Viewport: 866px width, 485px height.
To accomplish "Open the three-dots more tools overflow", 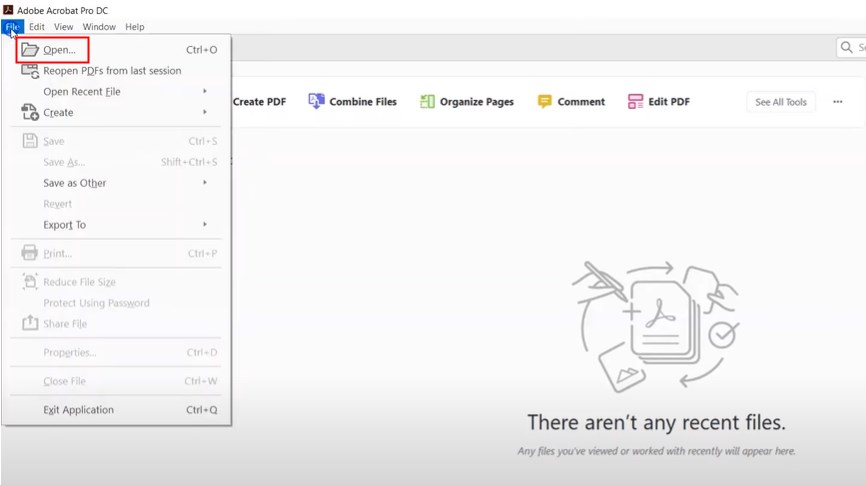I will point(837,101).
